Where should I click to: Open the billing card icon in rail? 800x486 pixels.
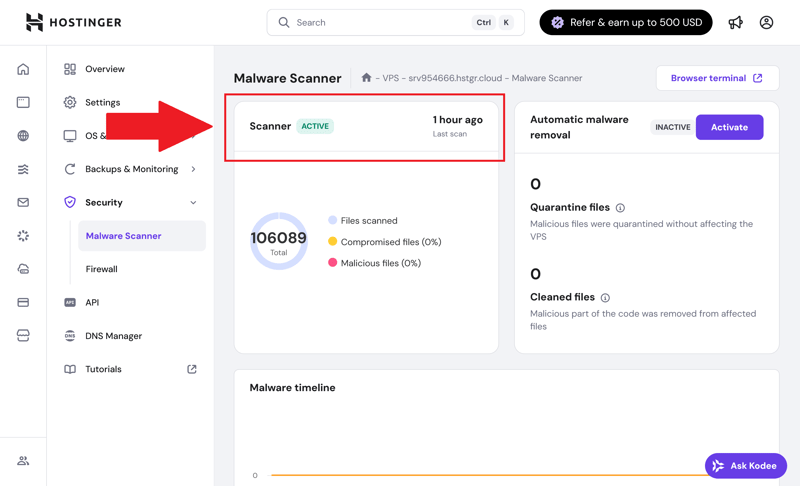point(23,302)
